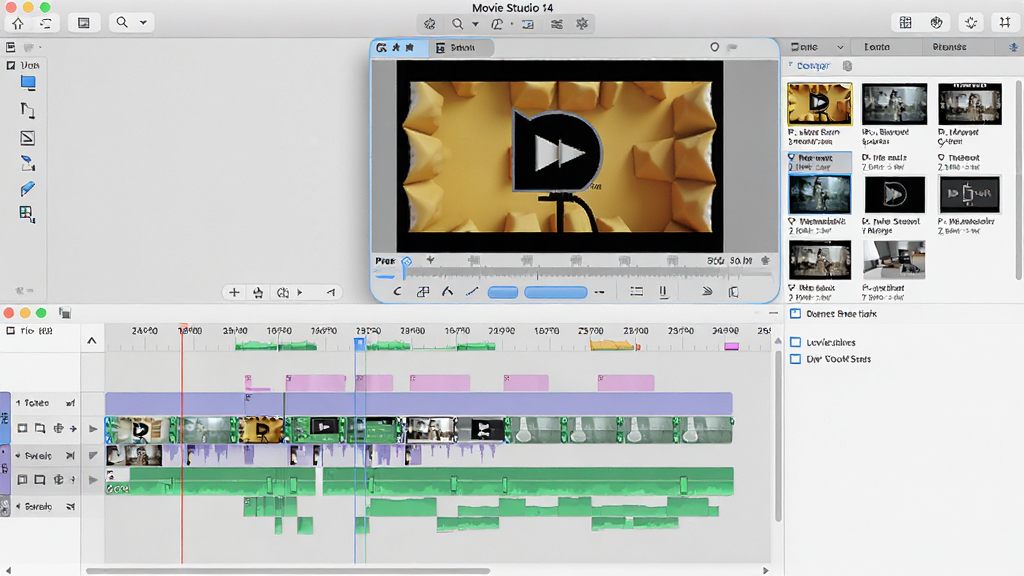Click the short blue pill button under preview
1024x576 pixels.
(503, 293)
